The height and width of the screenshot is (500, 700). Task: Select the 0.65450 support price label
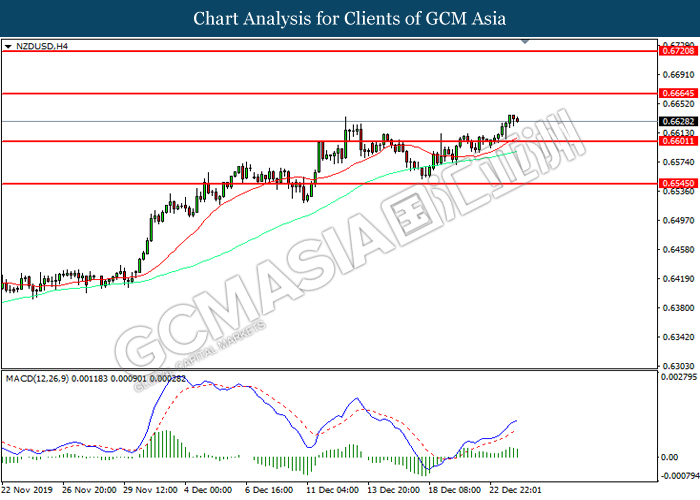point(678,183)
